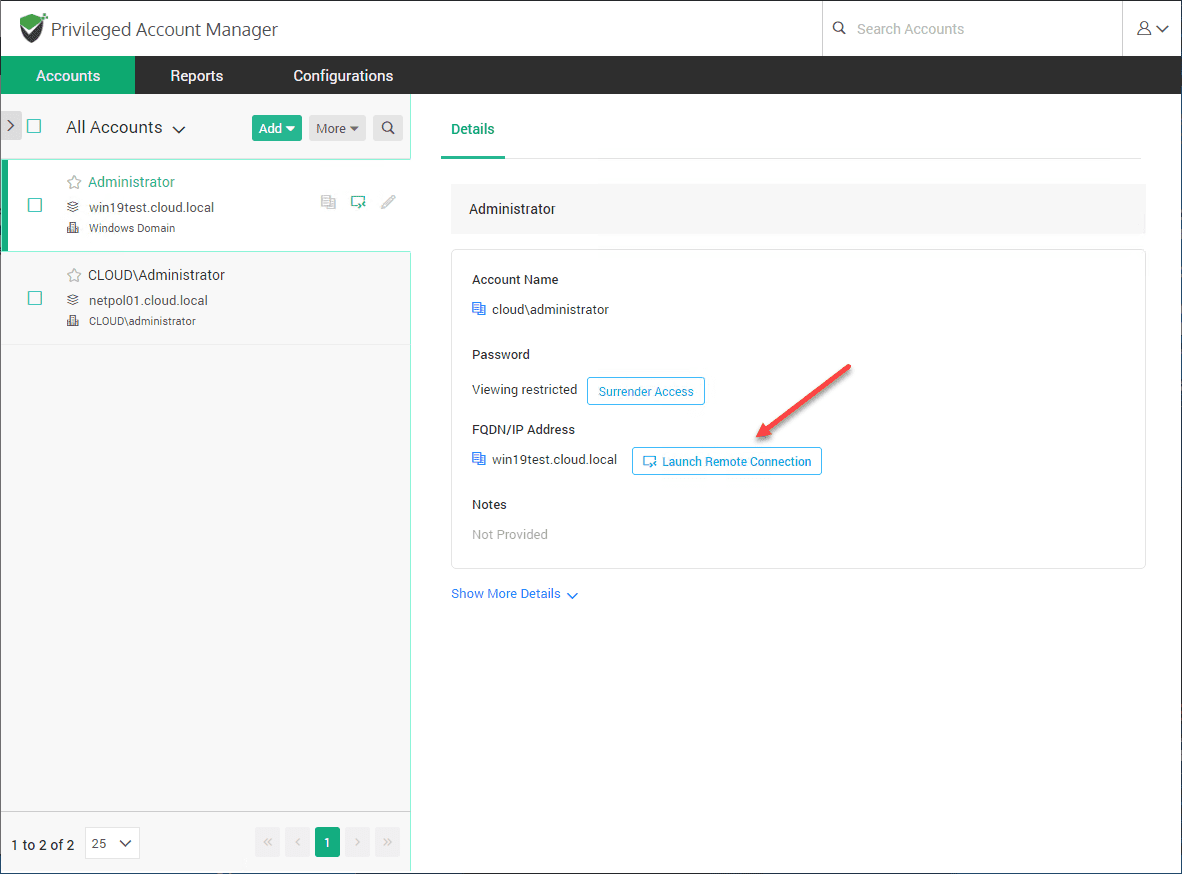Open the 25 per page dropdown
Image resolution: width=1182 pixels, height=874 pixels.
112,843
